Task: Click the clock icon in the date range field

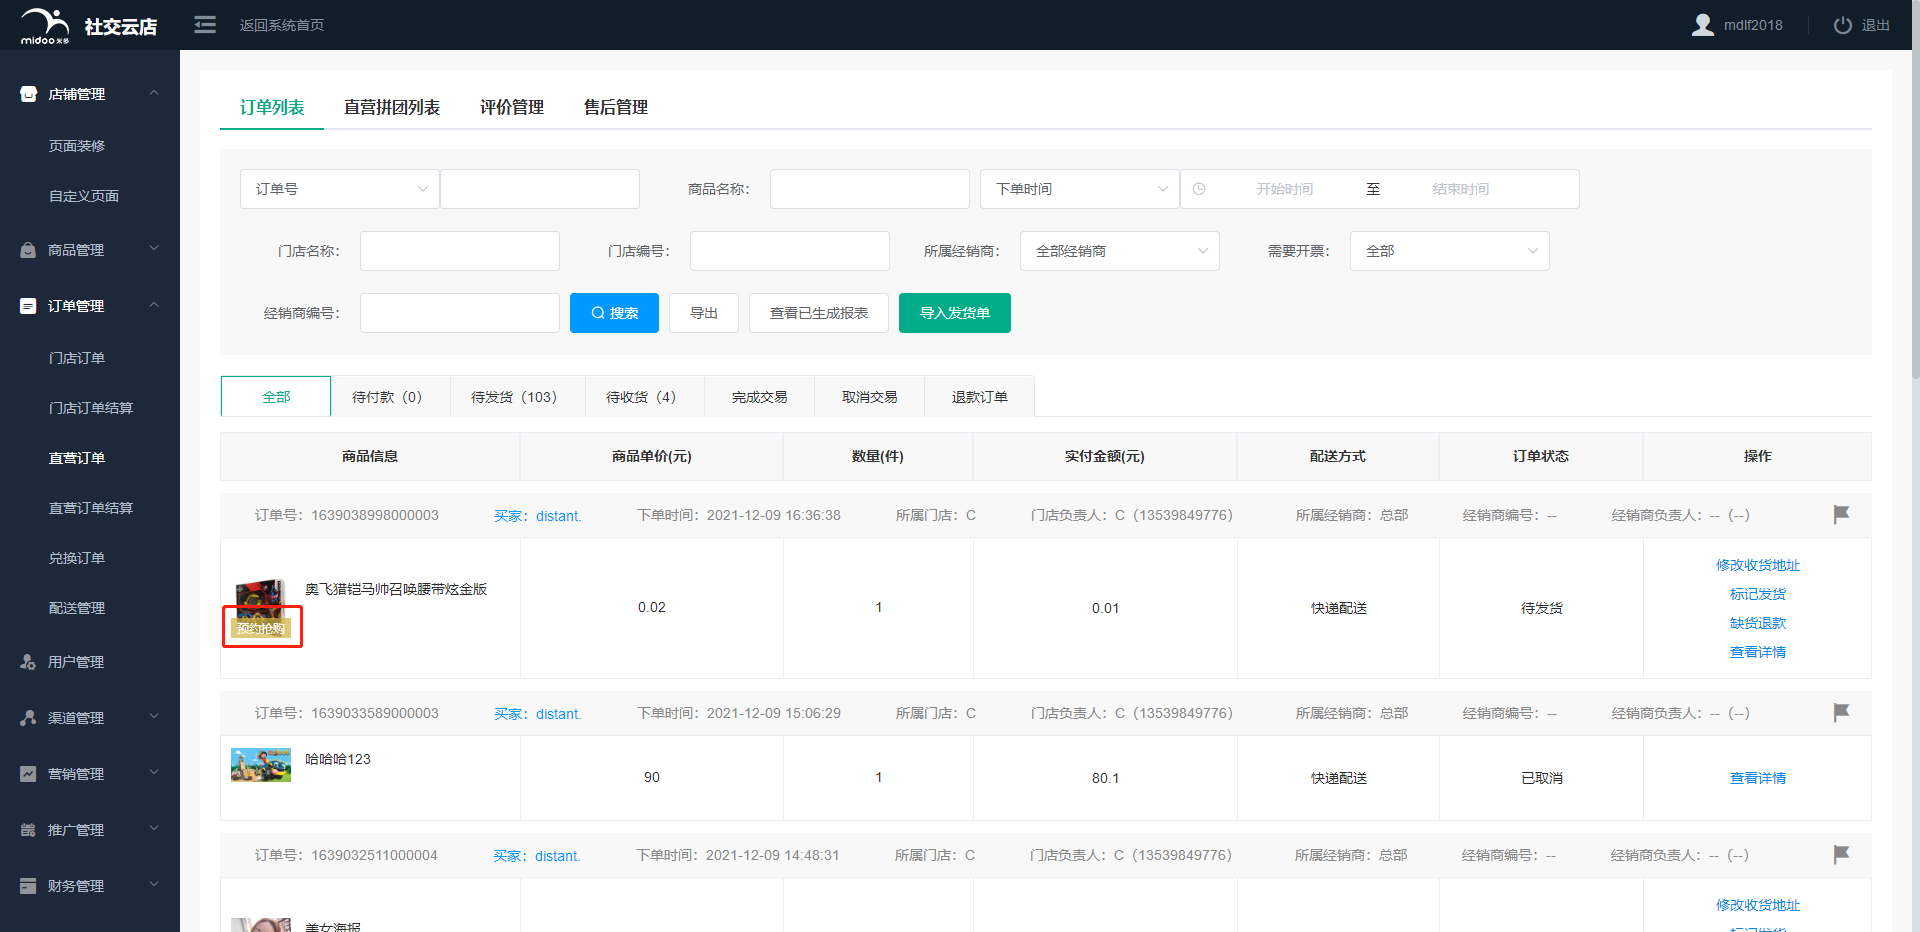Action: pos(1199,189)
